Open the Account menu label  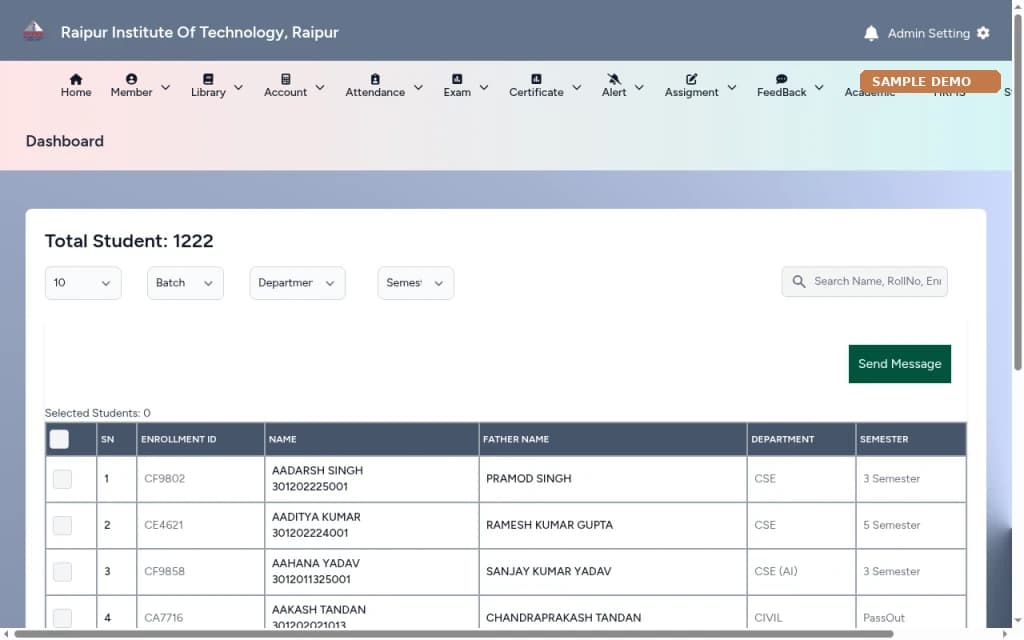[285, 93]
